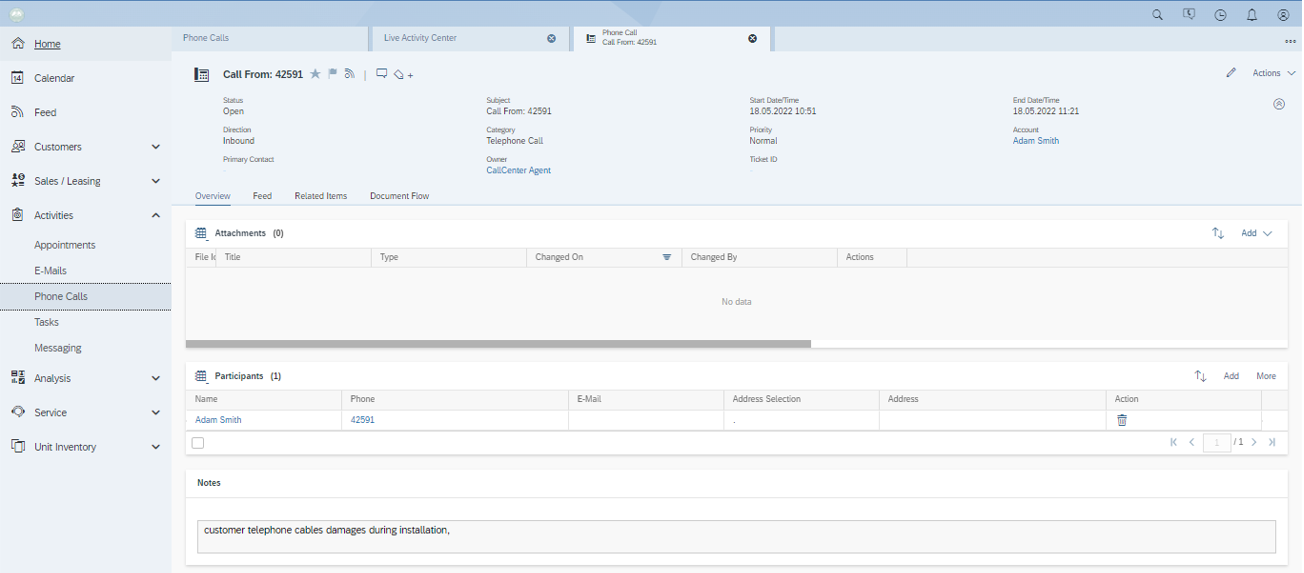Follow the phone call feed icon

[349, 74]
